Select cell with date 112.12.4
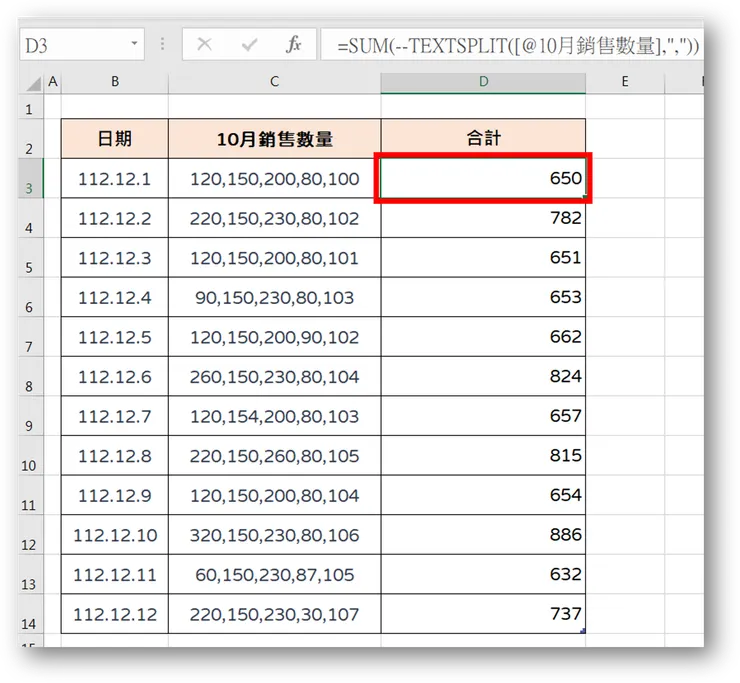Image resolution: width=740 pixels, height=683 pixels. (115, 297)
